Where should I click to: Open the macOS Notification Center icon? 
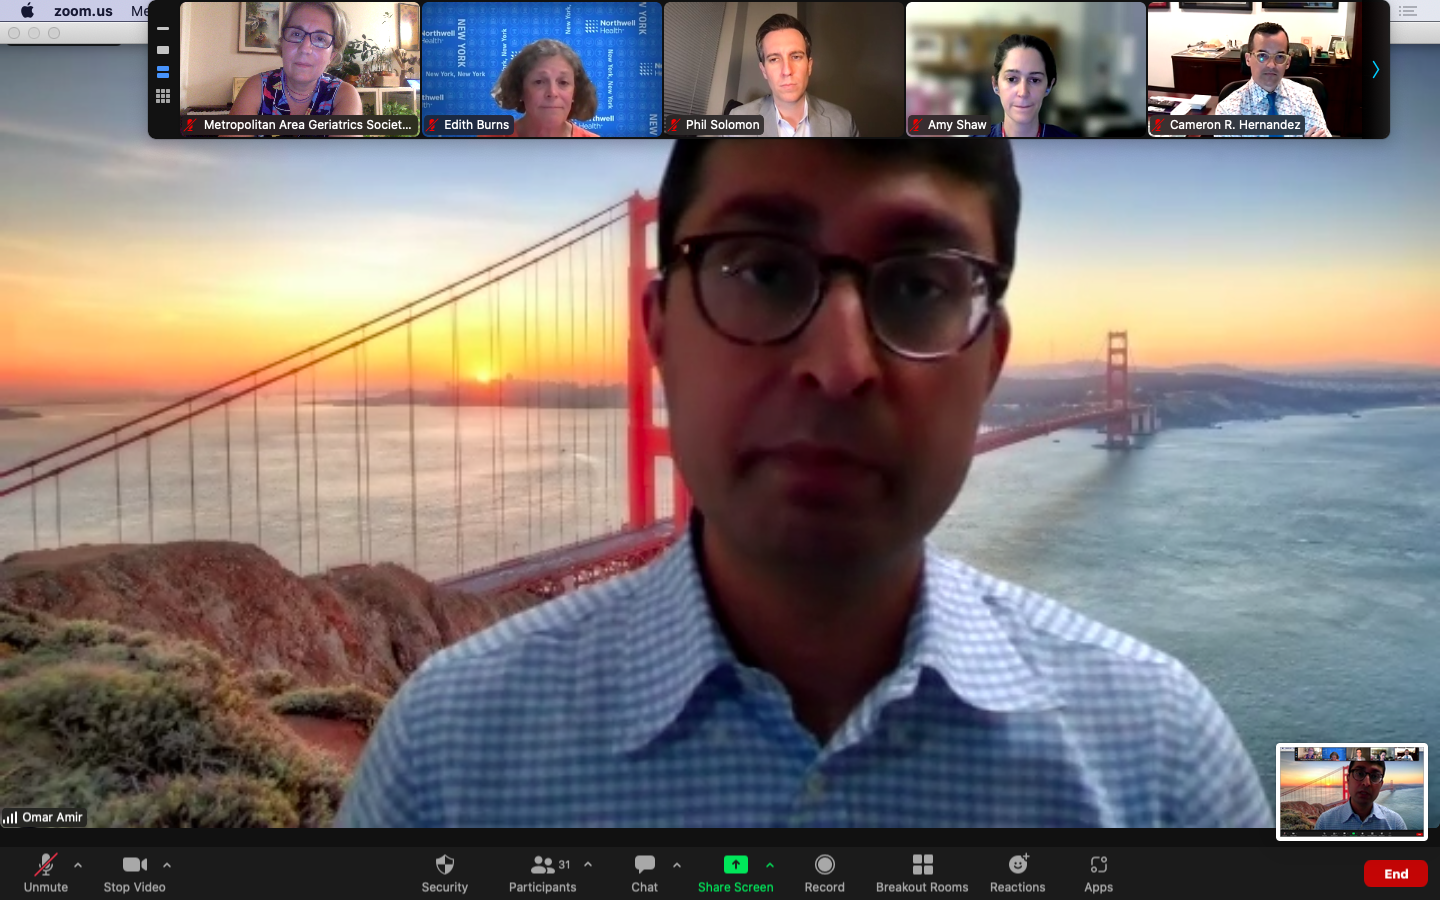coord(1408,11)
